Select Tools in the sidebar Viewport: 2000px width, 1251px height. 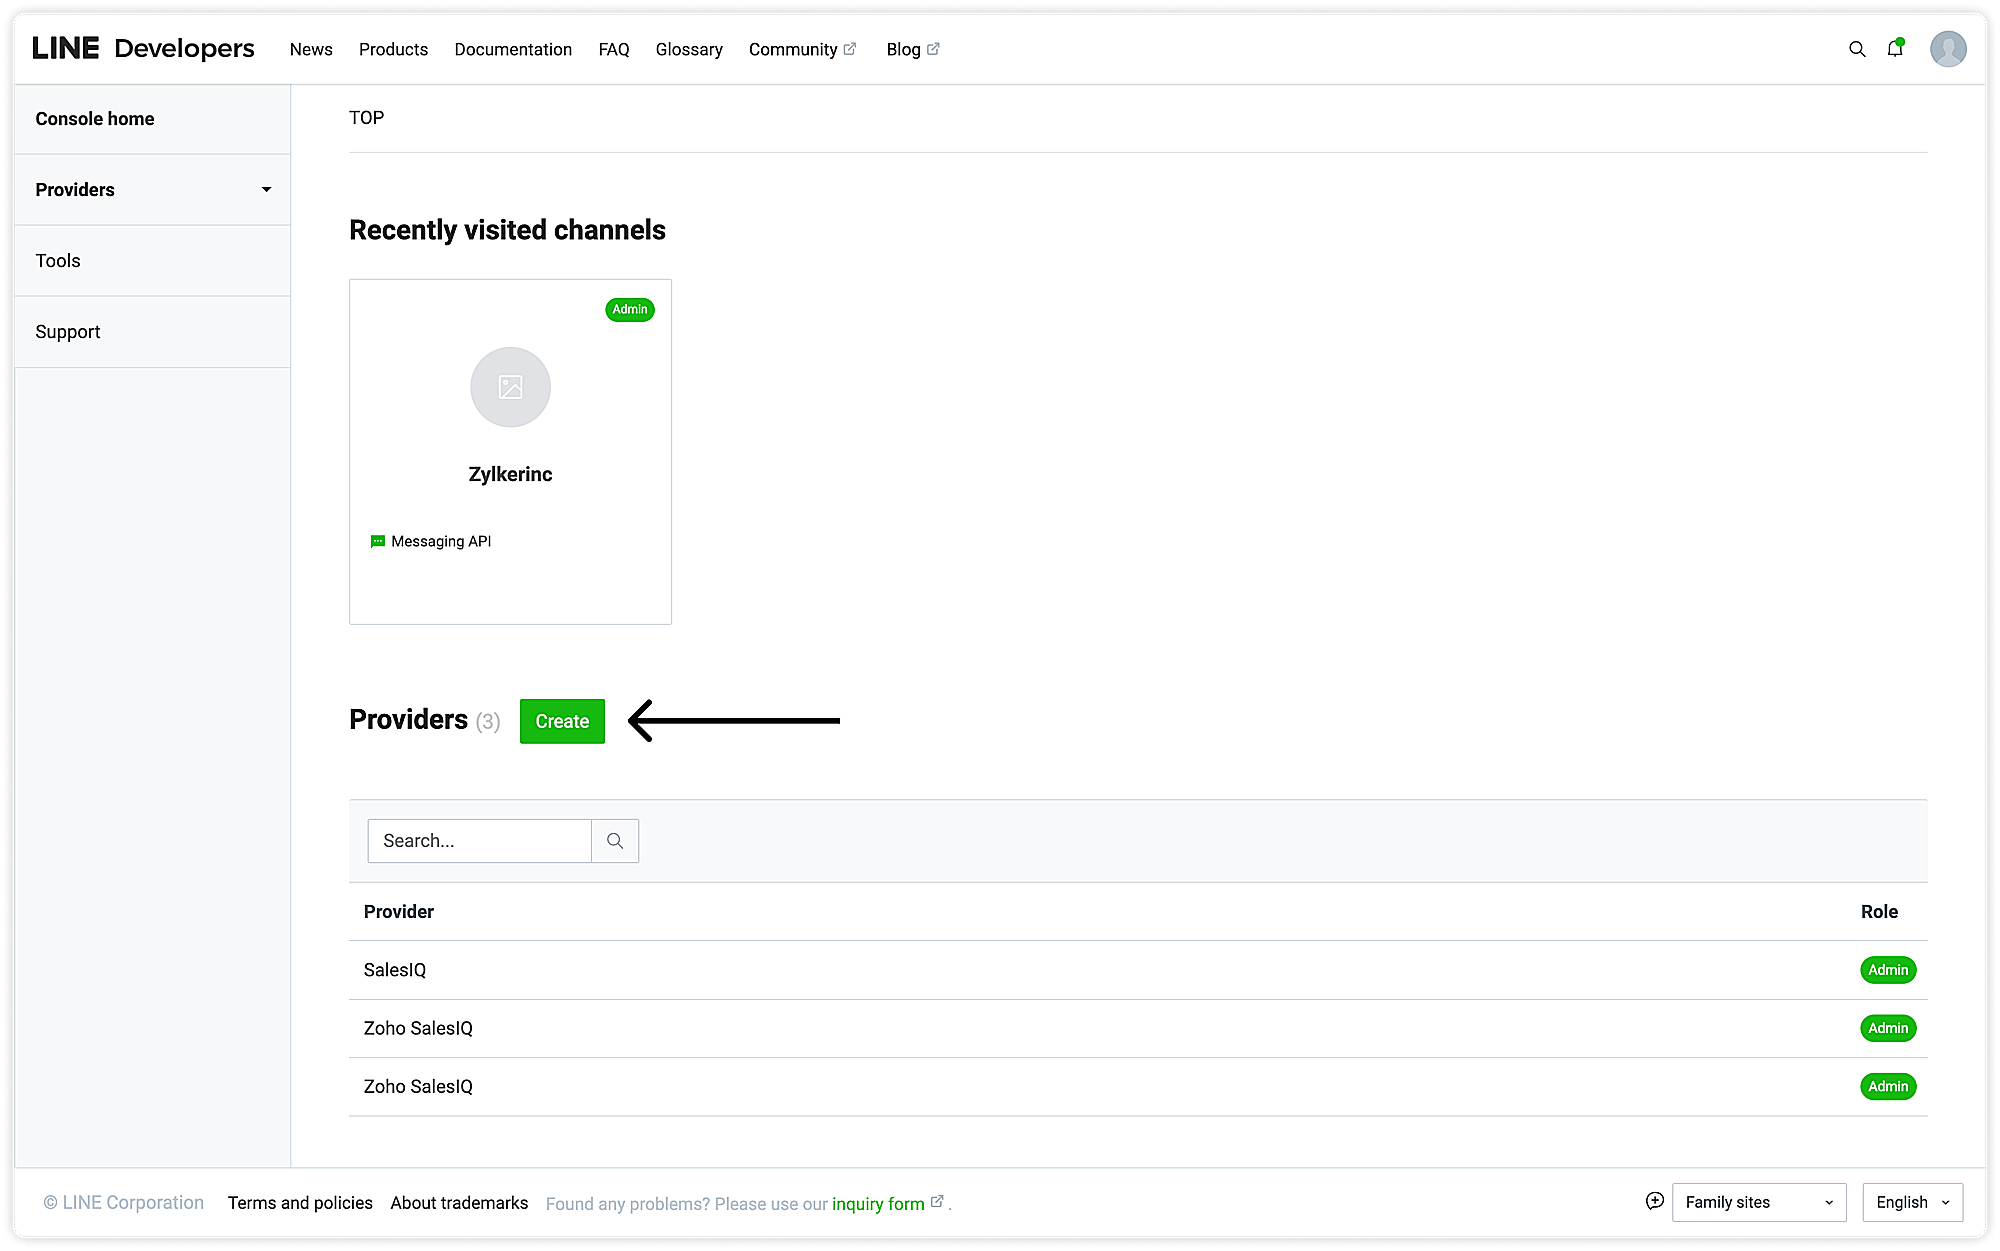(58, 261)
